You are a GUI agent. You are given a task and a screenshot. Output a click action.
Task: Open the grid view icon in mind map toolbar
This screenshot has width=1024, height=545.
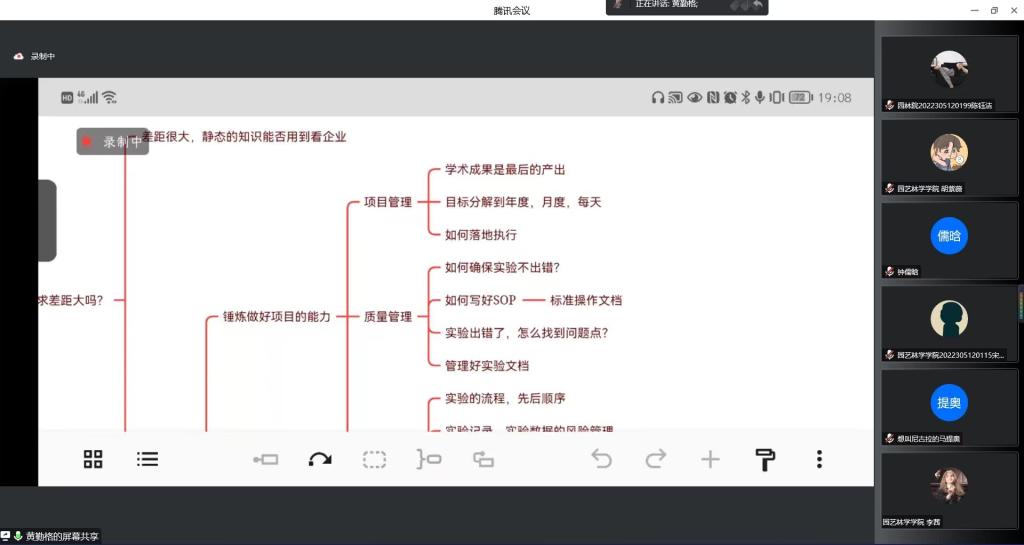[93, 459]
